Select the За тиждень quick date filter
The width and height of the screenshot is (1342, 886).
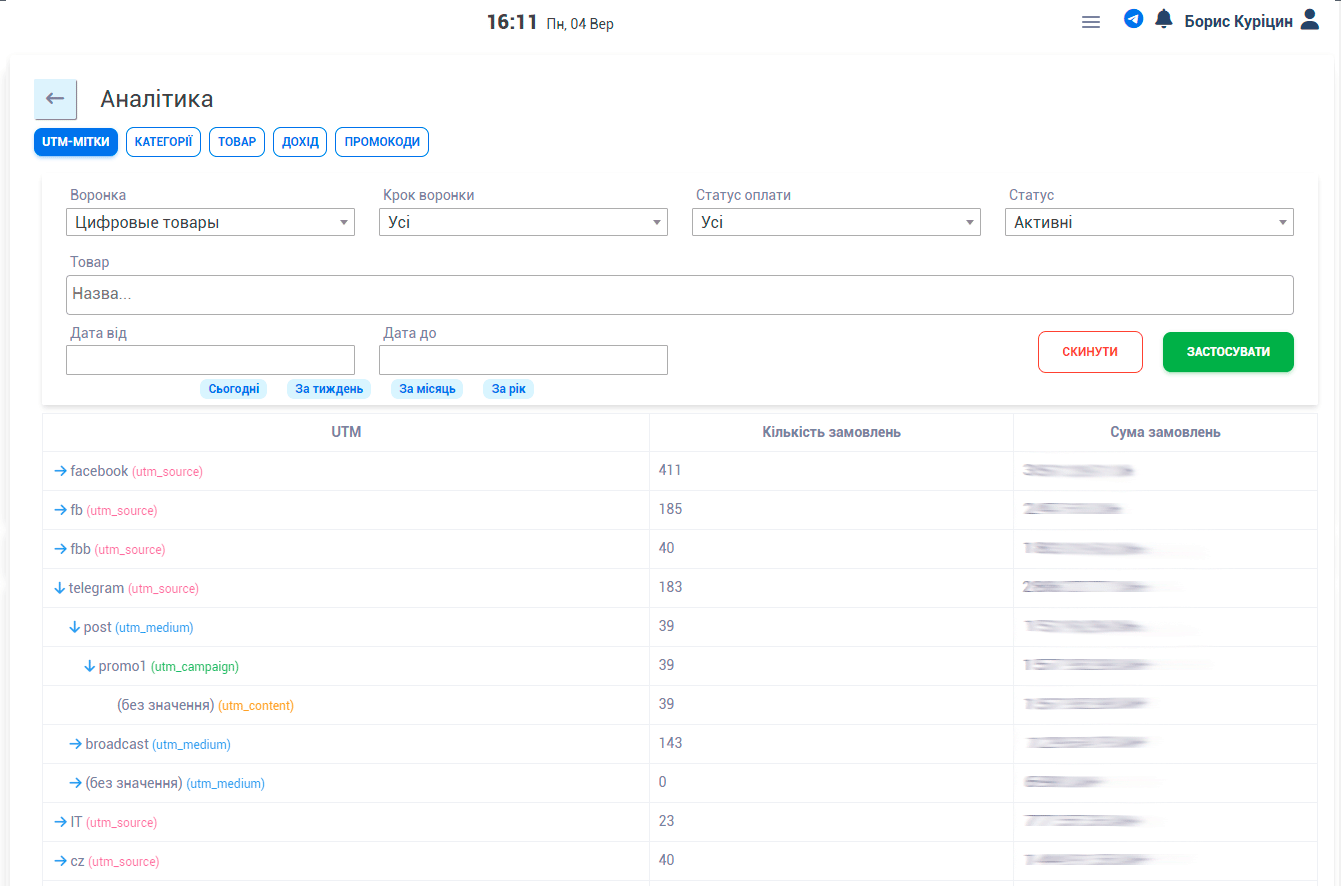329,389
